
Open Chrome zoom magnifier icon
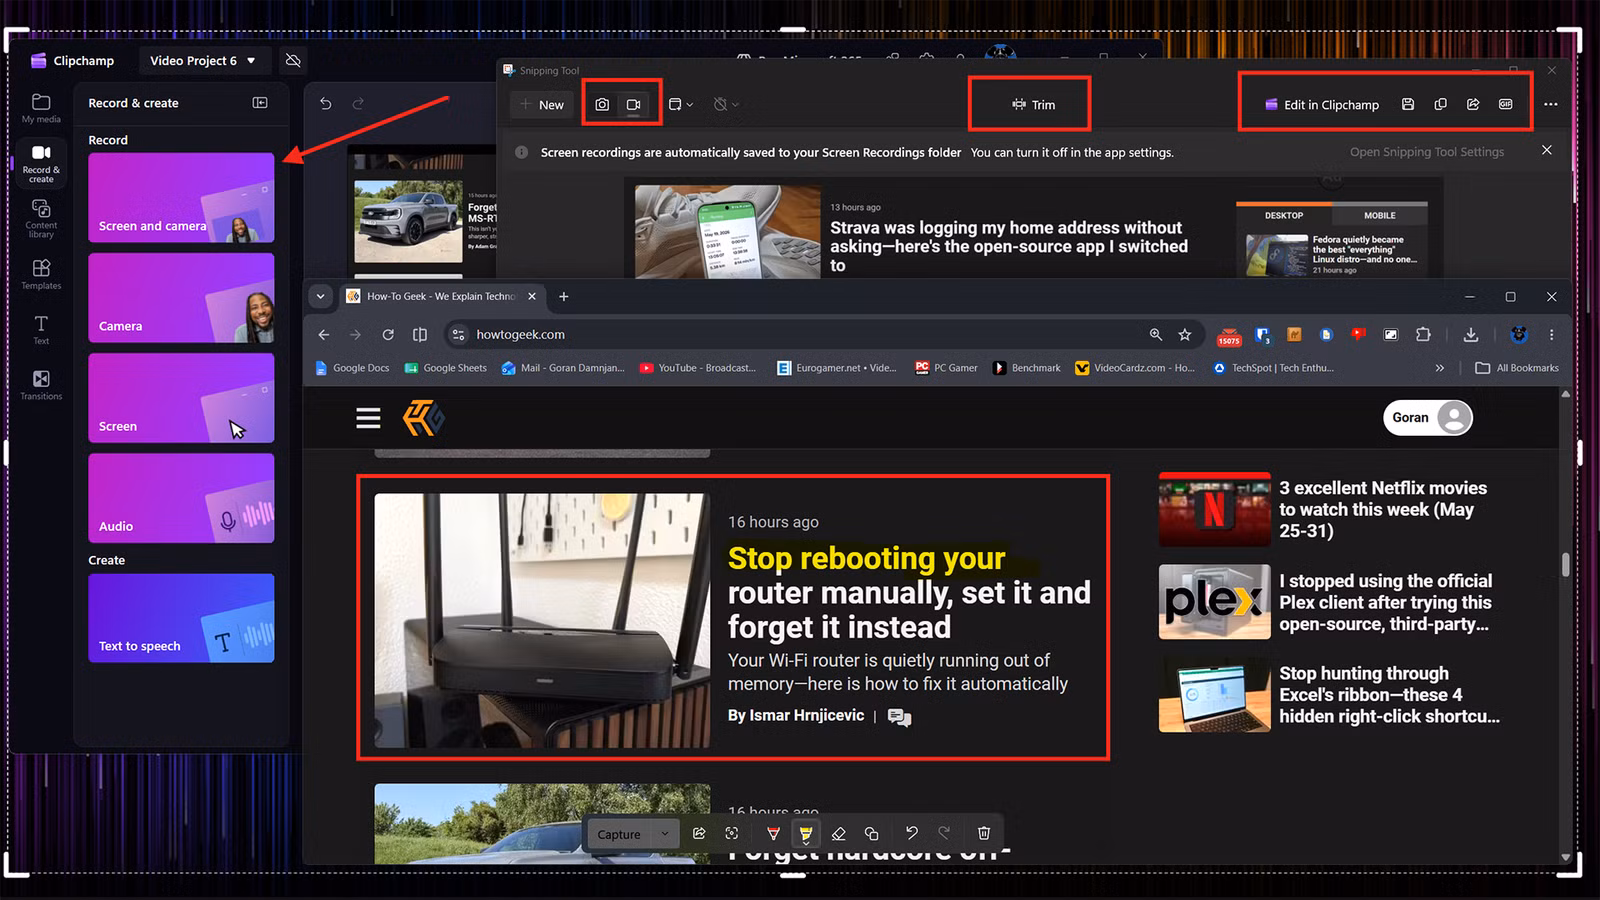coord(1156,335)
